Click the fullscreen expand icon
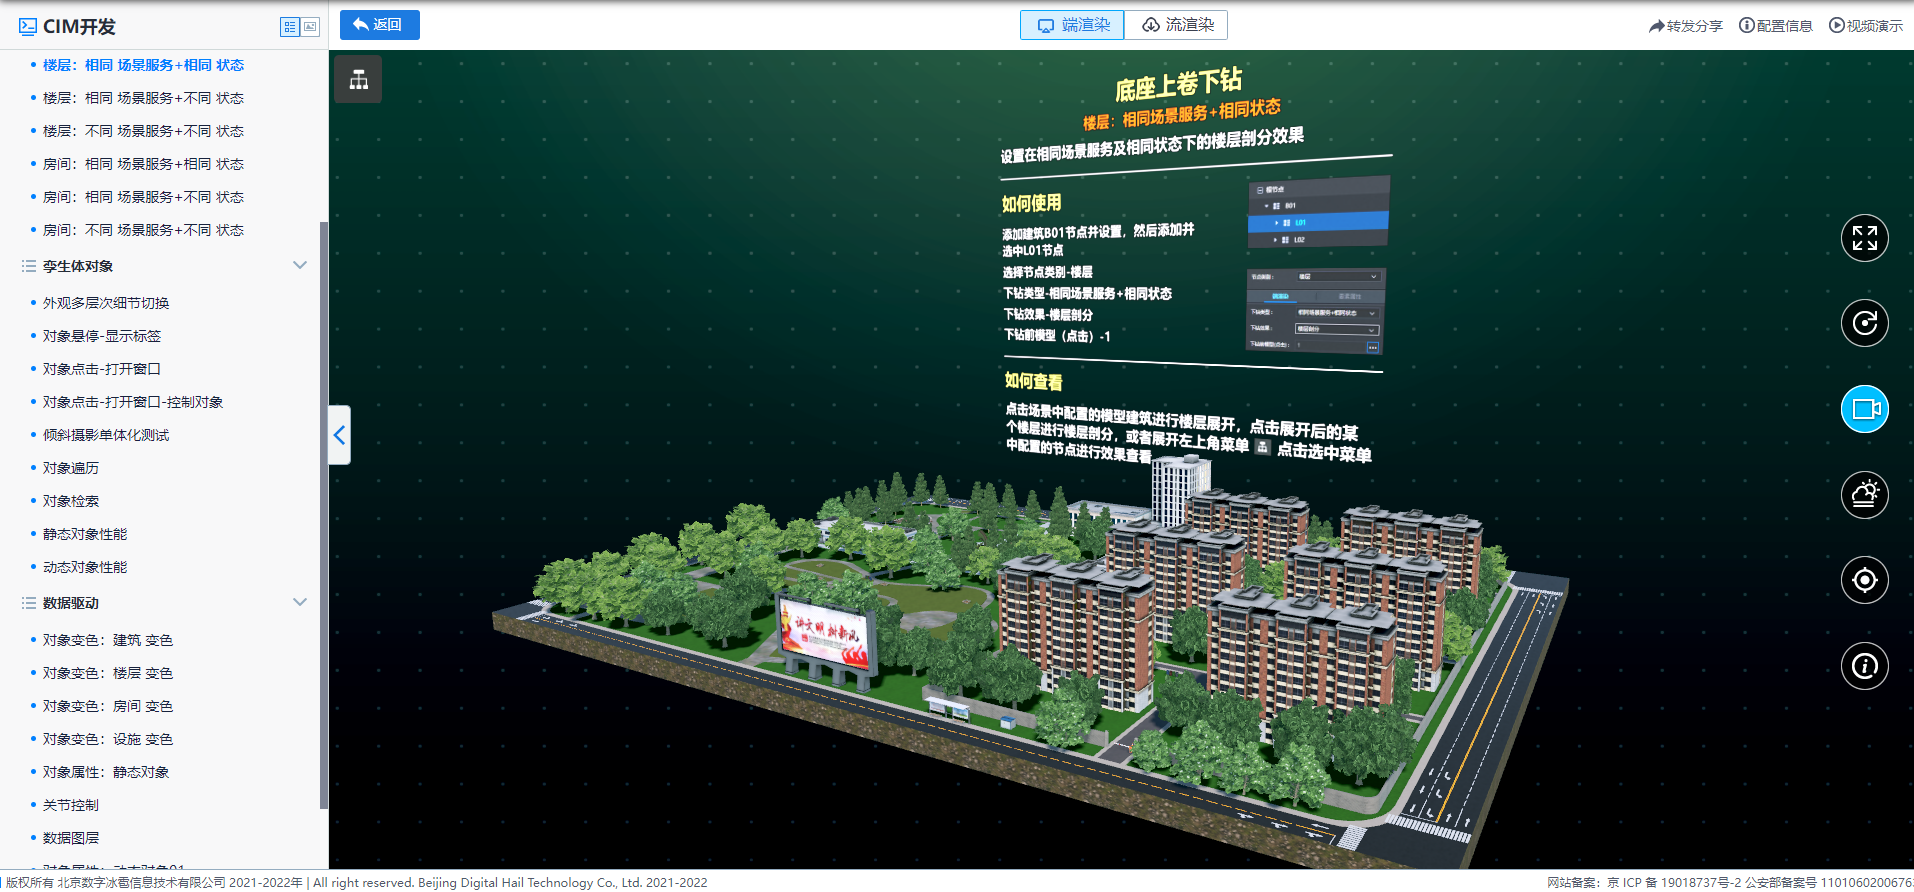Viewport: 1914px width, 892px height. (x=1864, y=238)
